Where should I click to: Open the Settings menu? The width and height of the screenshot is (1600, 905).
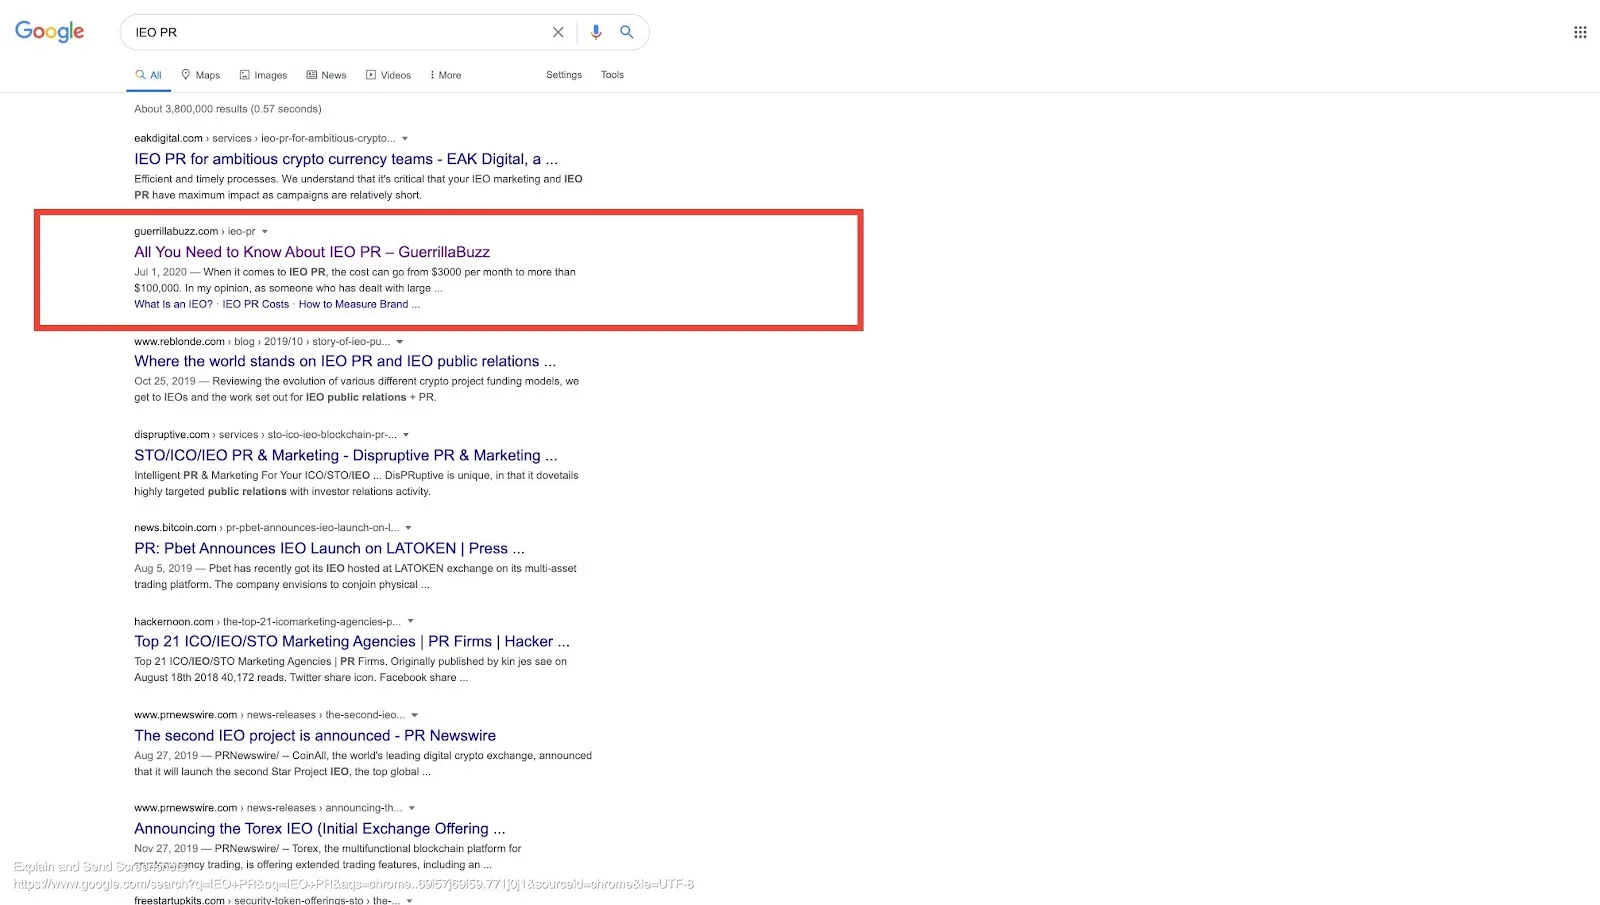563,74
